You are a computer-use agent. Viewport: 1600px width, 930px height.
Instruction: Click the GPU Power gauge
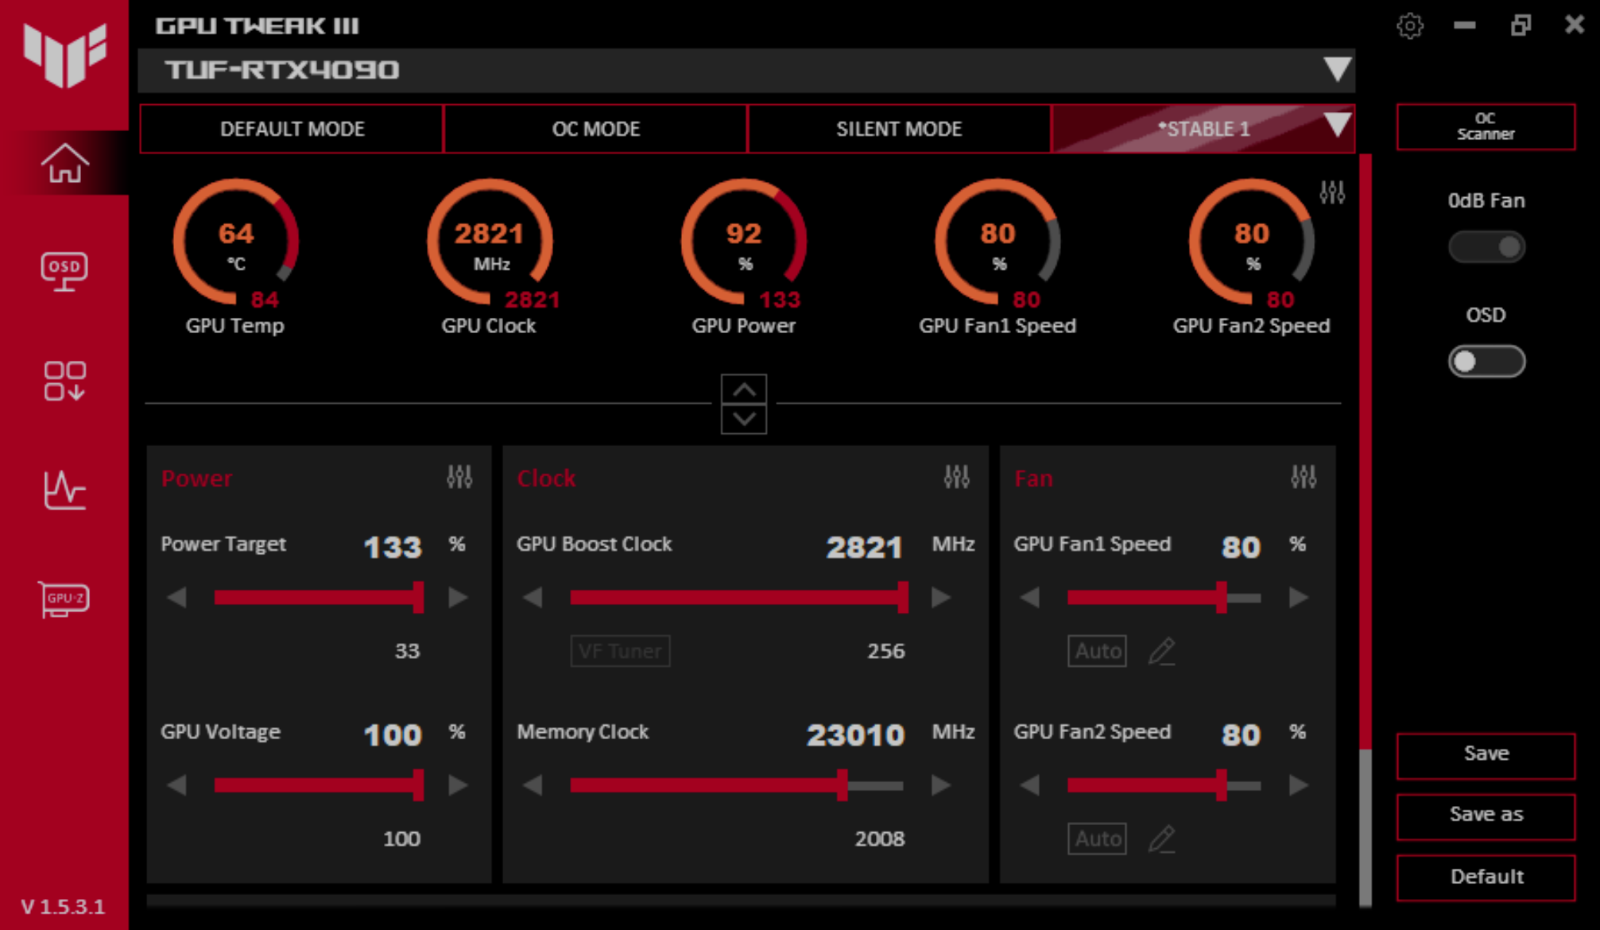(x=744, y=243)
